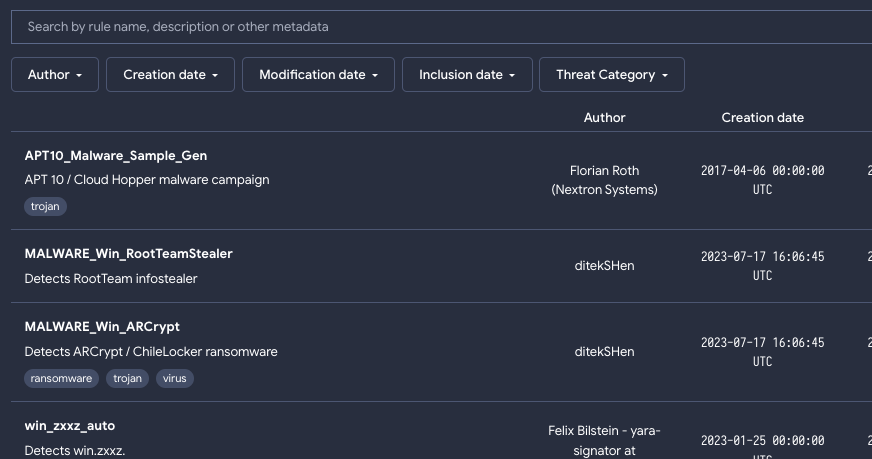Click the Author column header
The image size is (872, 459).
[604, 118]
